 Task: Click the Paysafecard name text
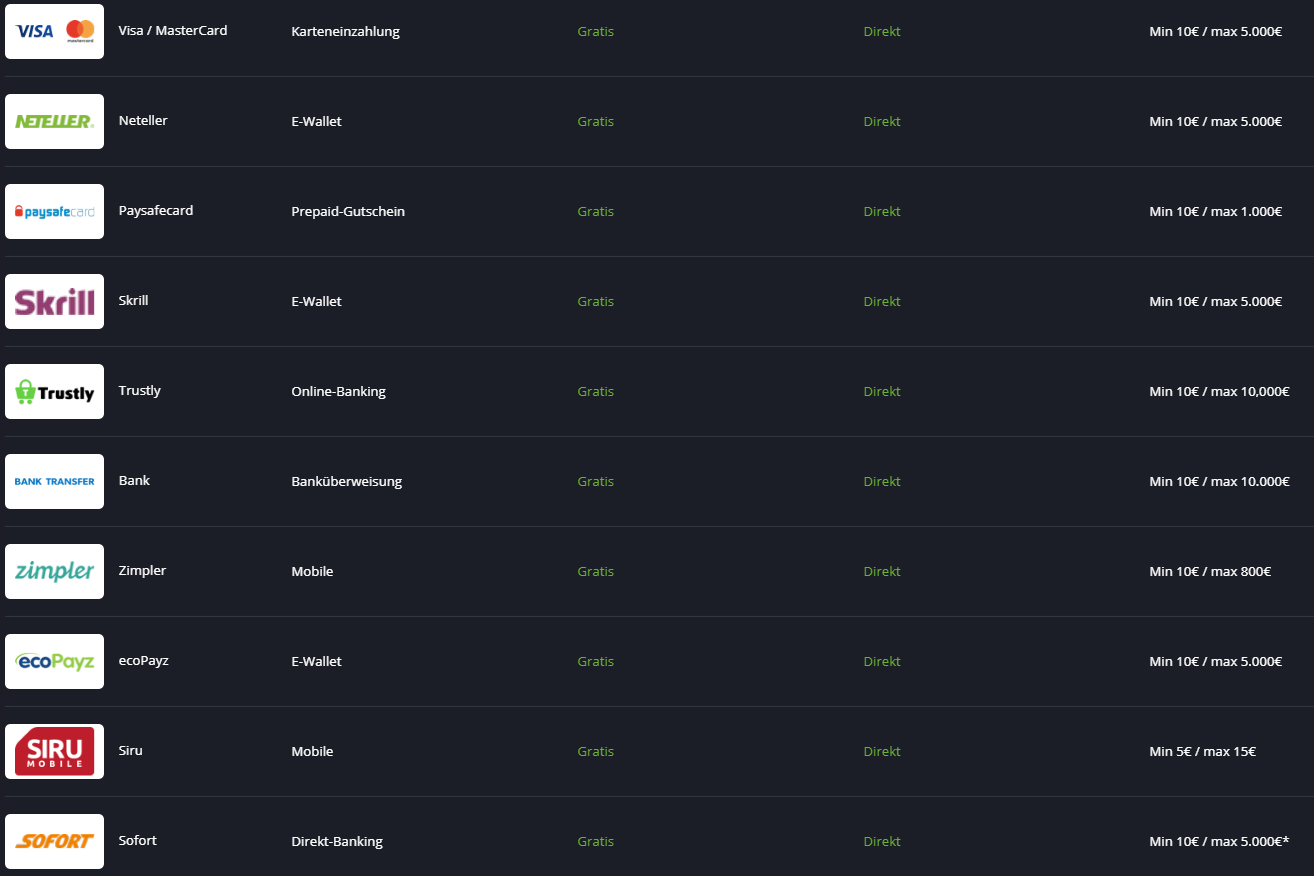[x=156, y=211]
